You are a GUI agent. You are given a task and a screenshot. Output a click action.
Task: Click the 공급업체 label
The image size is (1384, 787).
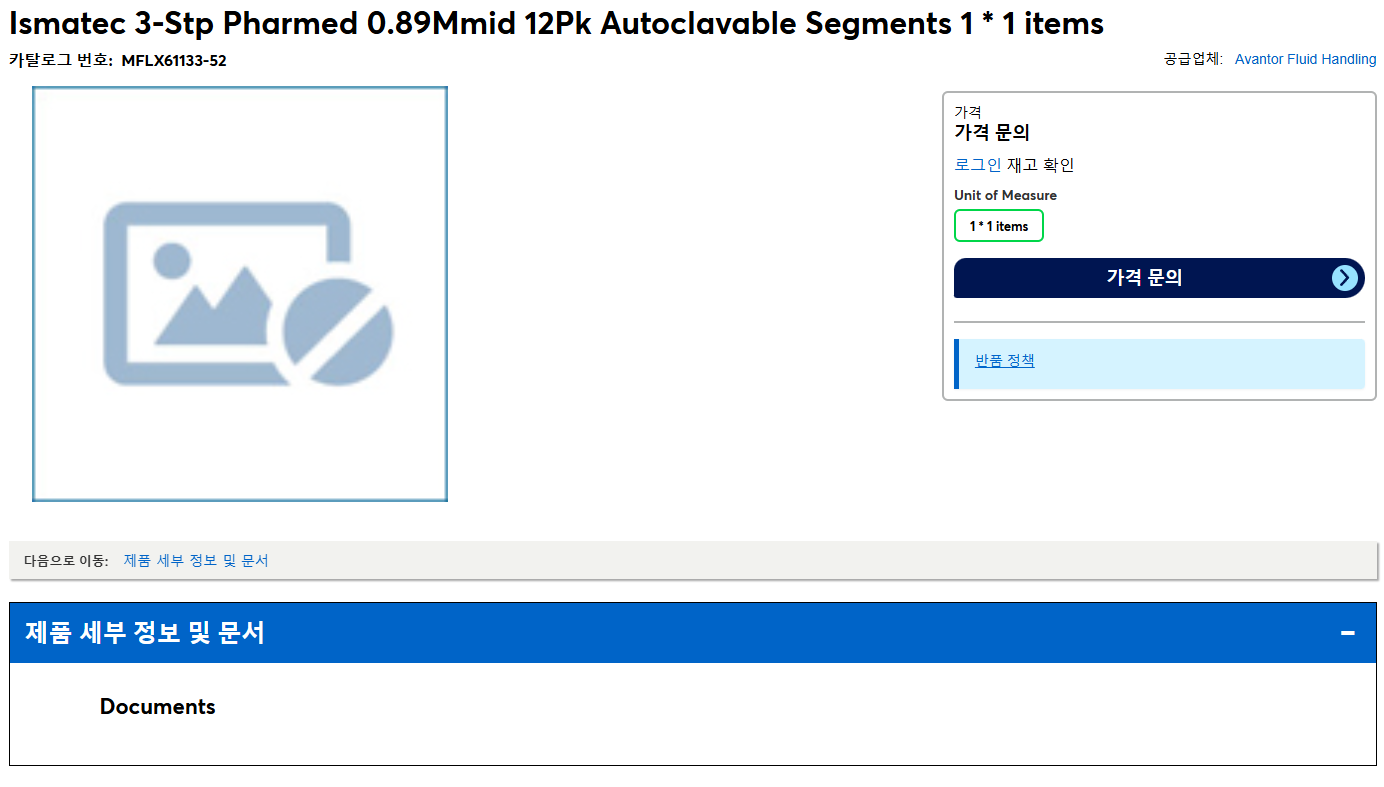[x=1193, y=59]
